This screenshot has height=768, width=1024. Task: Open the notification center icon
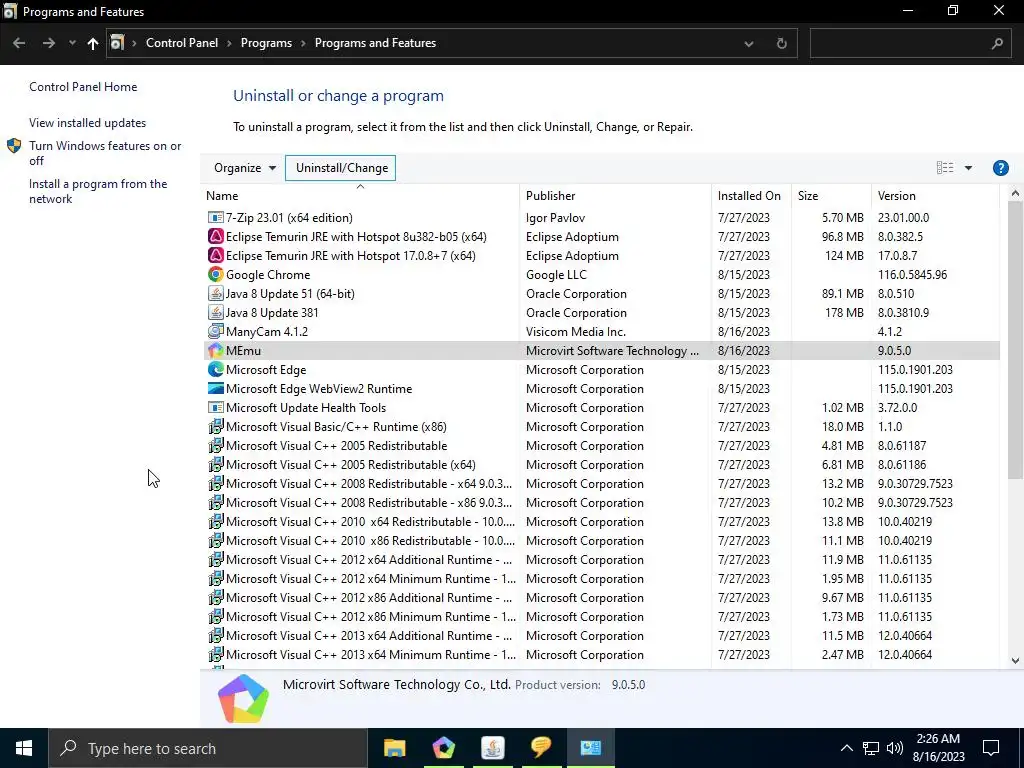pyautogui.click(x=991, y=748)
